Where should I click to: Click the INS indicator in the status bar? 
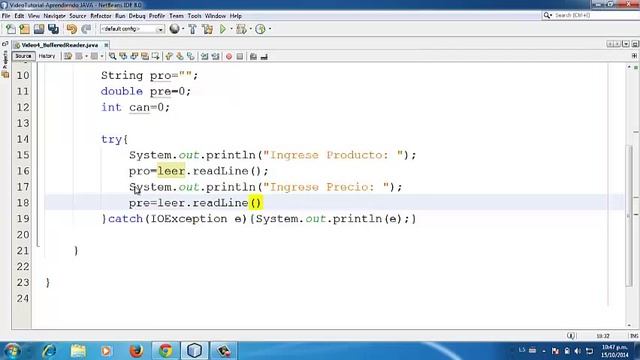click(x=634, y=336)
